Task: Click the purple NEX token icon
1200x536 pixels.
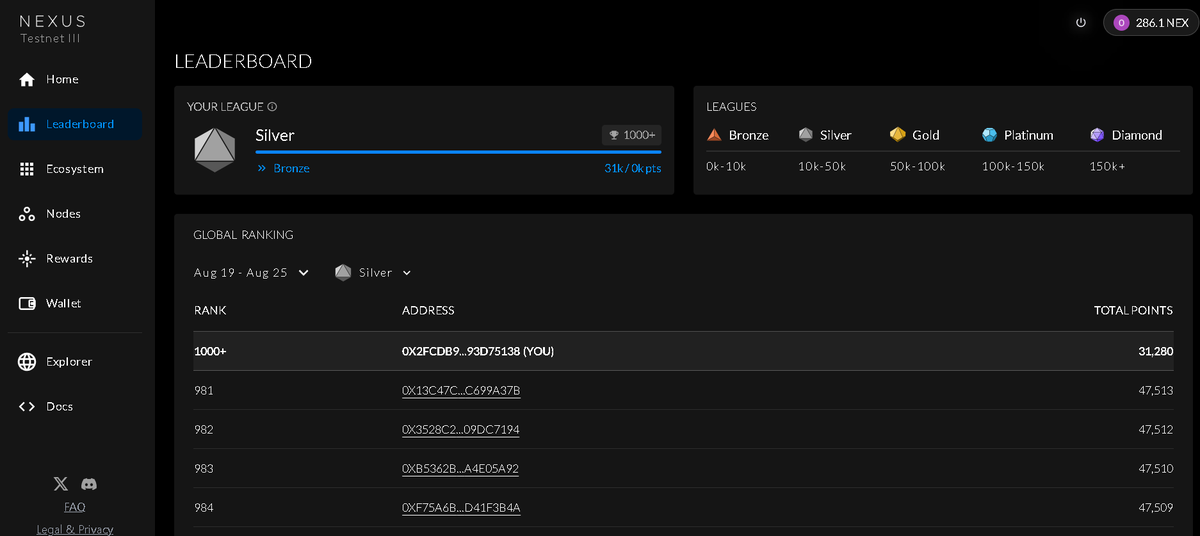Action: [1120, 22]
